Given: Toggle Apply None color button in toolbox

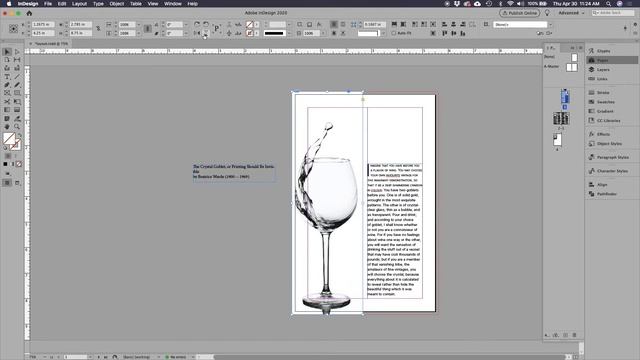Looking at the screenshot, I should coord(19,164).
